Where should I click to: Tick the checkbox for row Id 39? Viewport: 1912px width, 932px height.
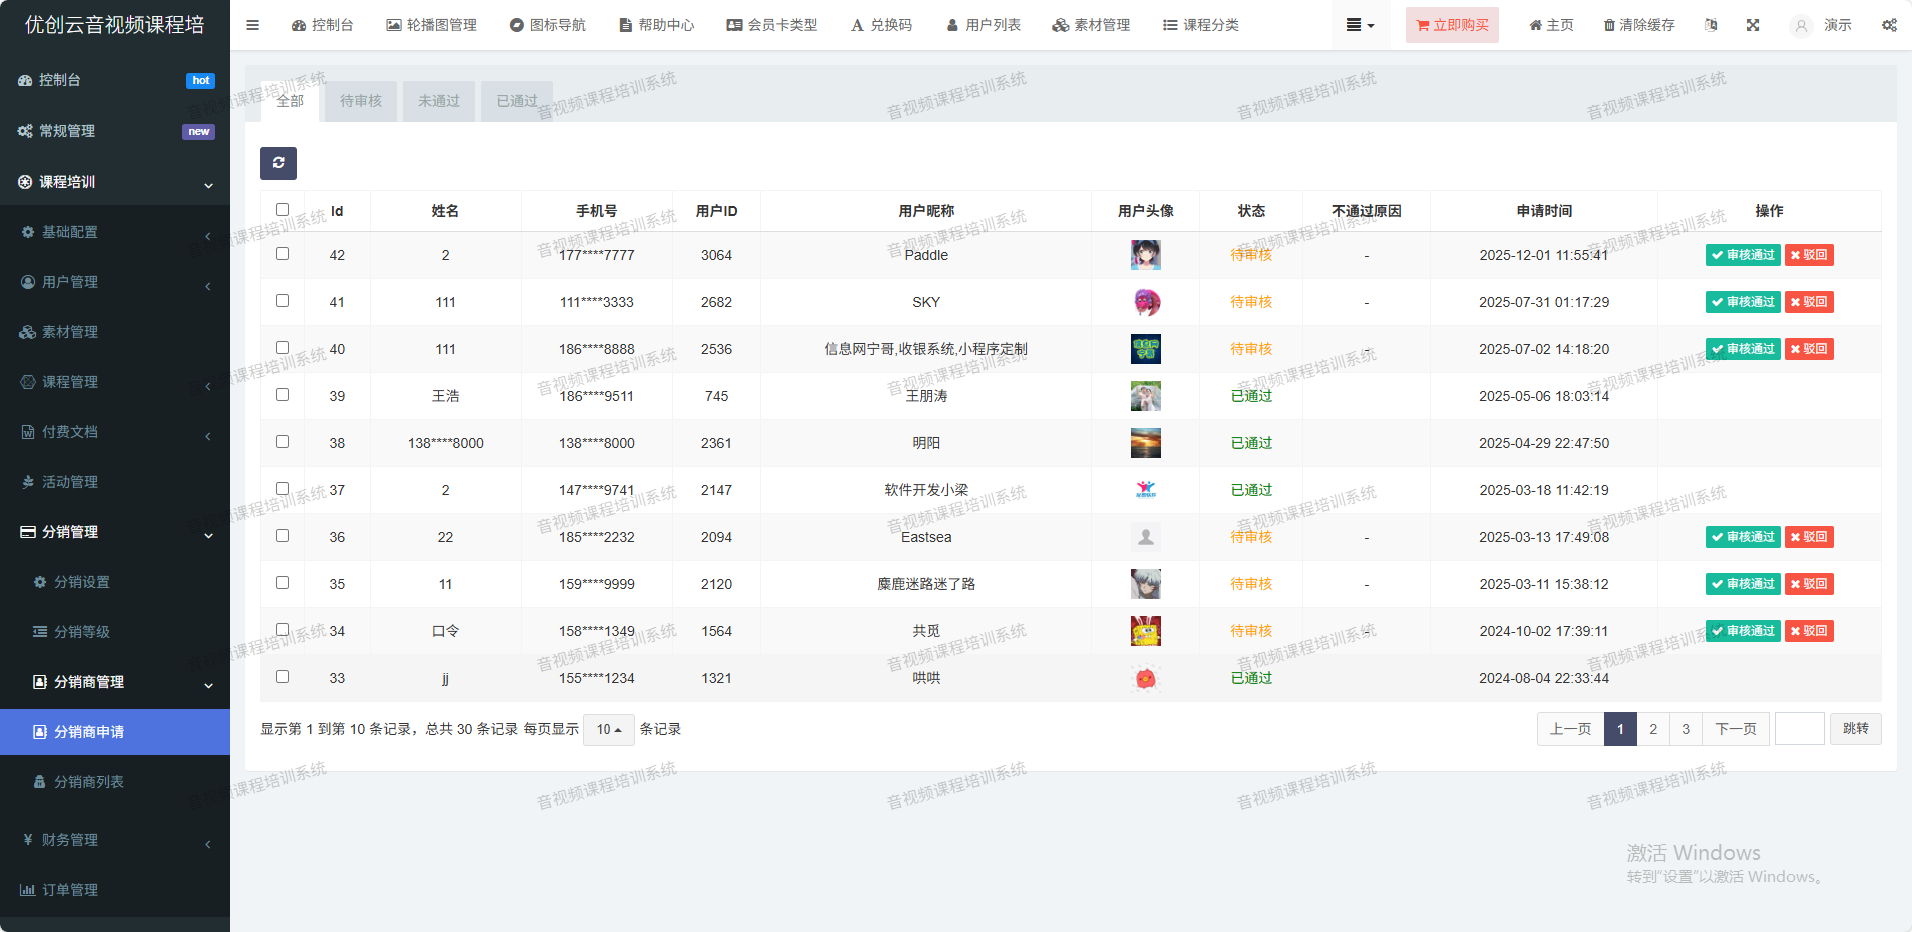click(282, 395)
